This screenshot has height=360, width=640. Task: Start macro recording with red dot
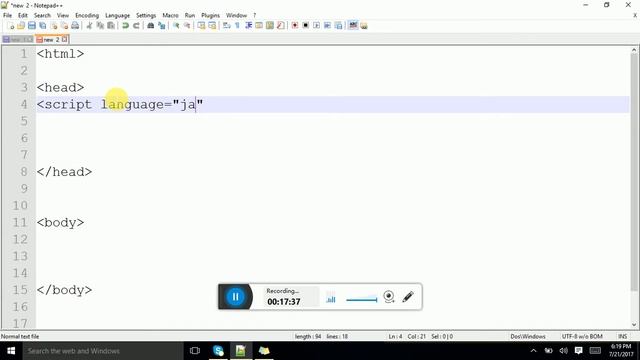tap(295, 25)
